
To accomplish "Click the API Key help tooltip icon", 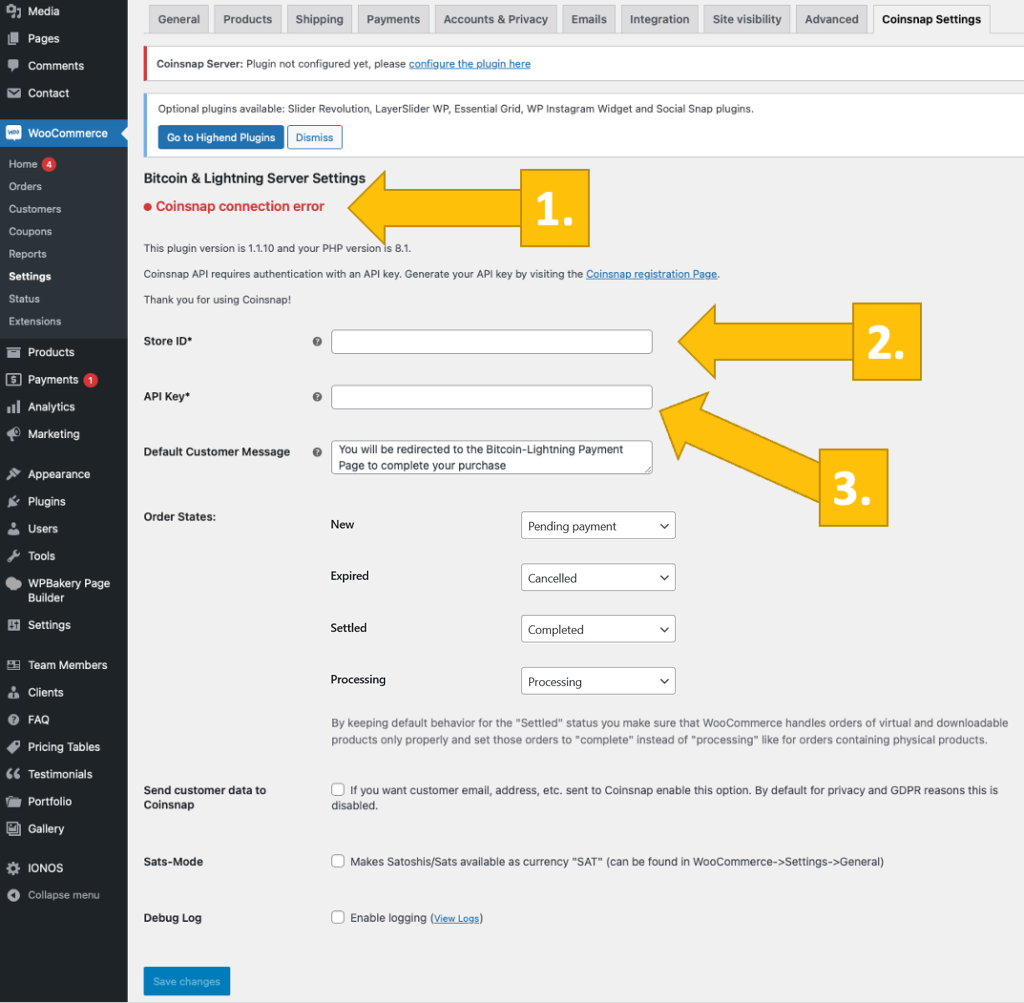I will [x=317, y=397].
